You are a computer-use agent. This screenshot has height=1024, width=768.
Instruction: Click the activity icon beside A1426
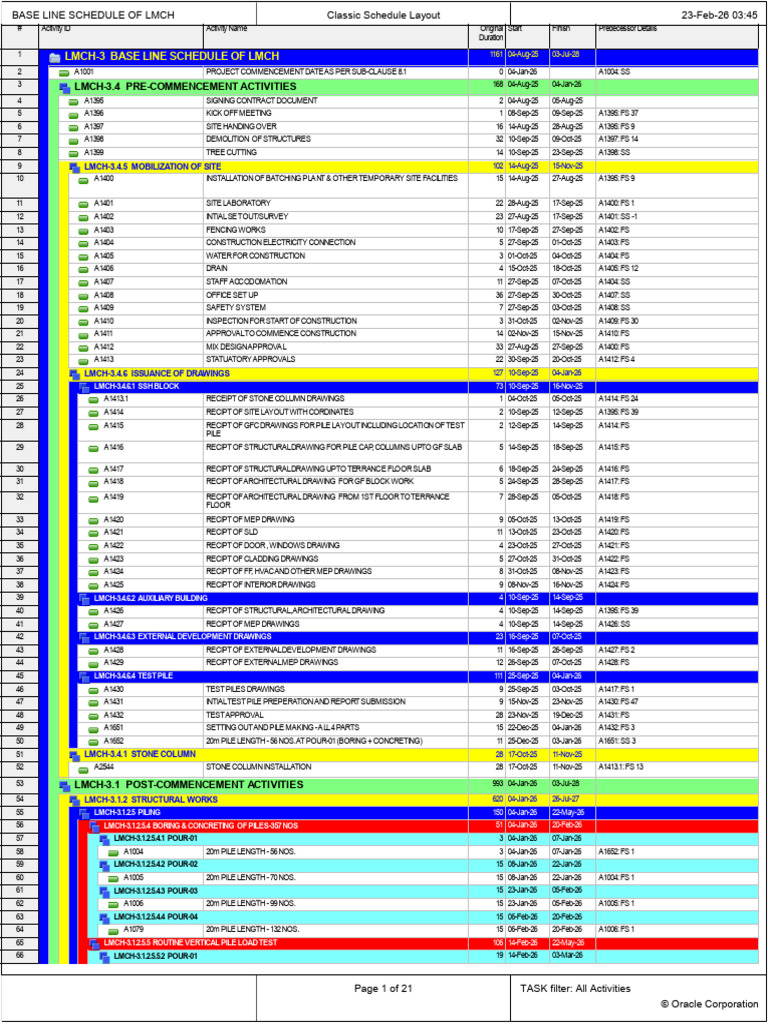click(93, 612)
